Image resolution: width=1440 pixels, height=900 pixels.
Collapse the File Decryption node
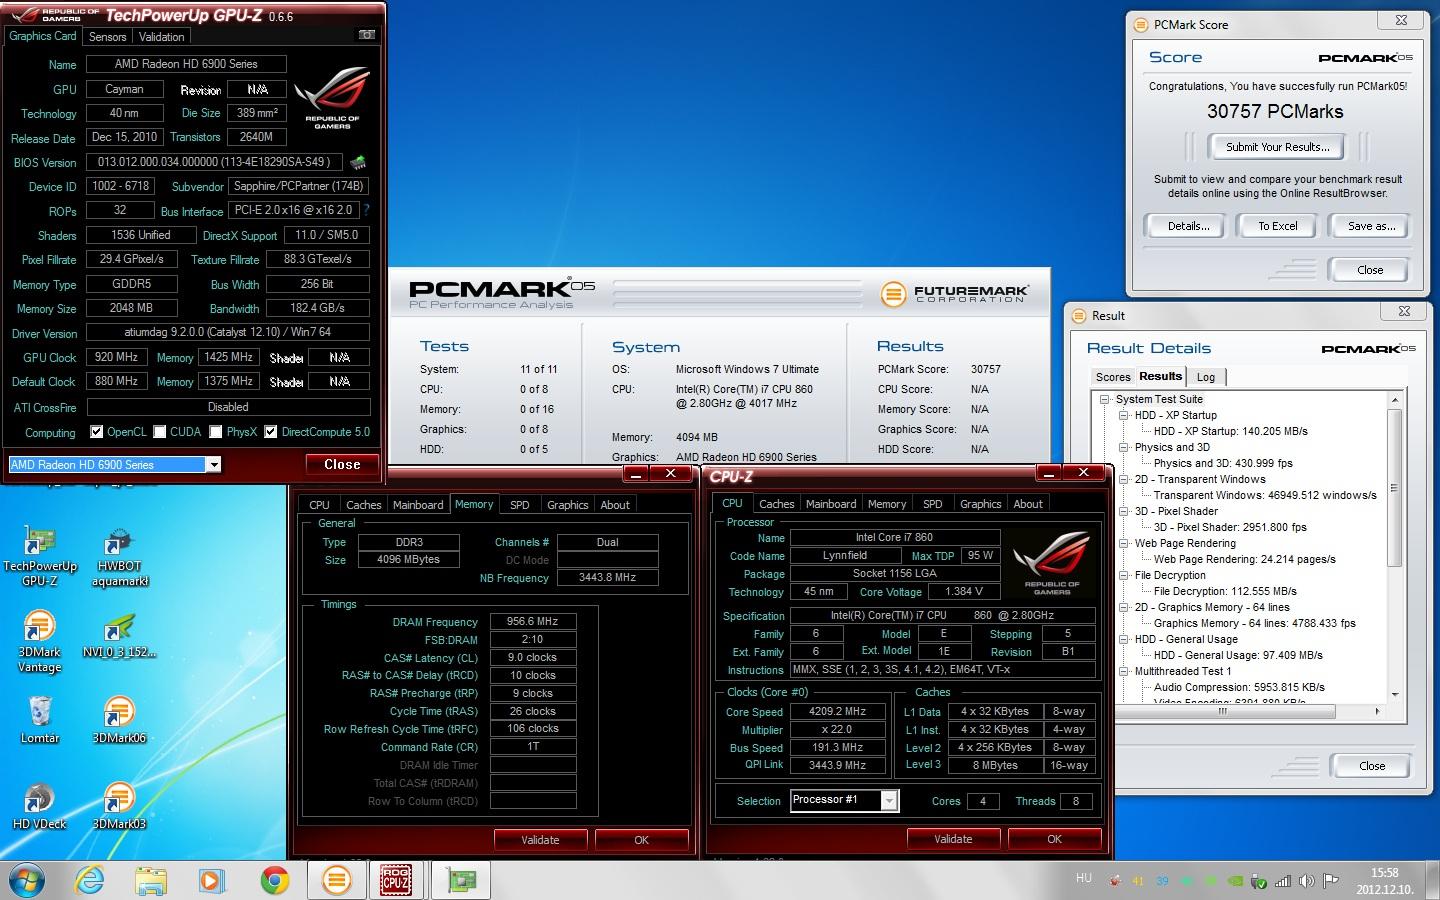1124,575
